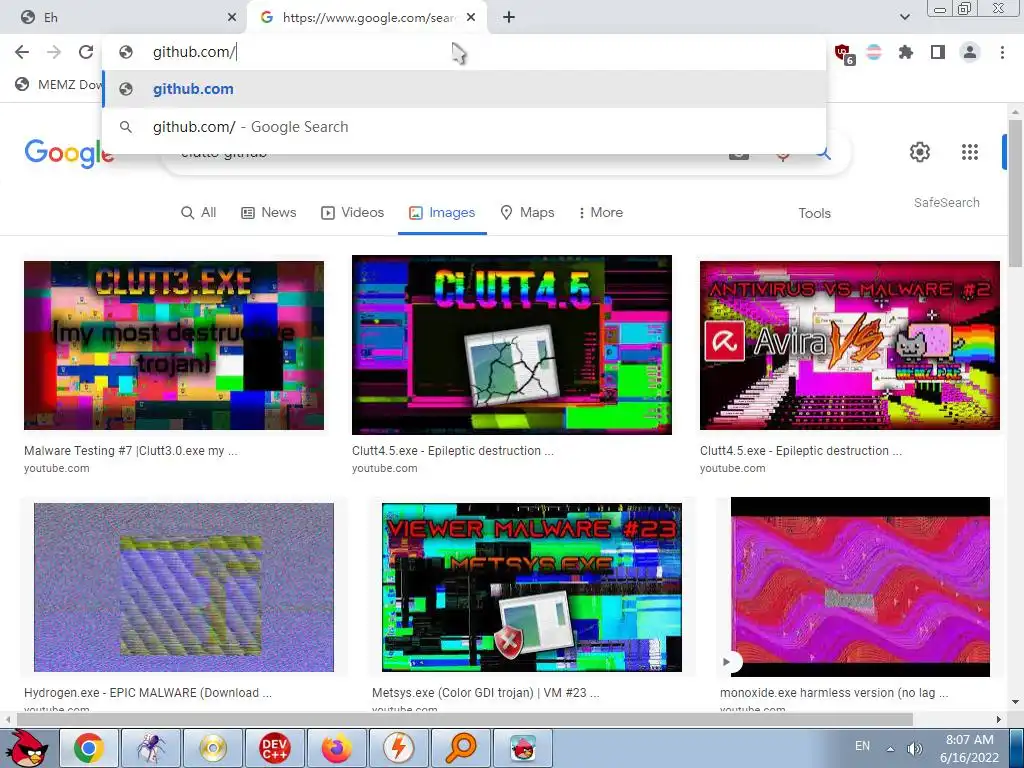
Task: Close the Eh tab
Action: pyautogui.click(x=232, y=18)
